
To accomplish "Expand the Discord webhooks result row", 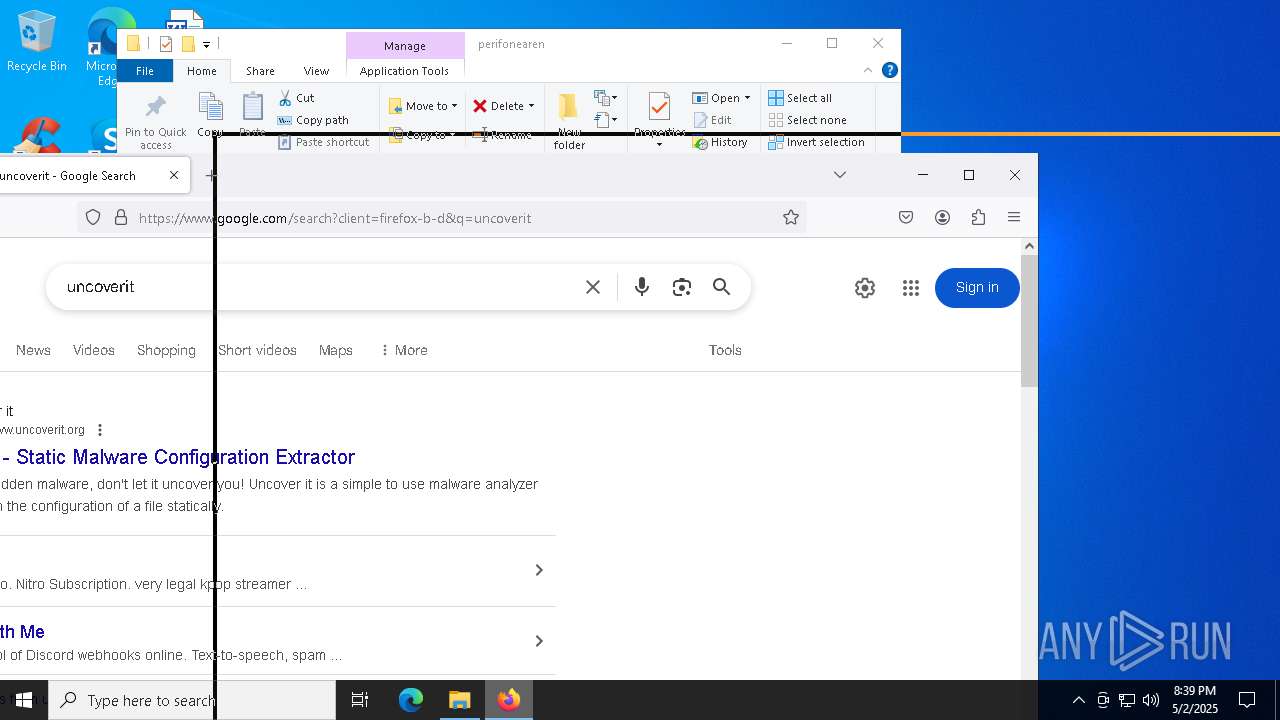I will pyautogui.click(x=538, y=641).
